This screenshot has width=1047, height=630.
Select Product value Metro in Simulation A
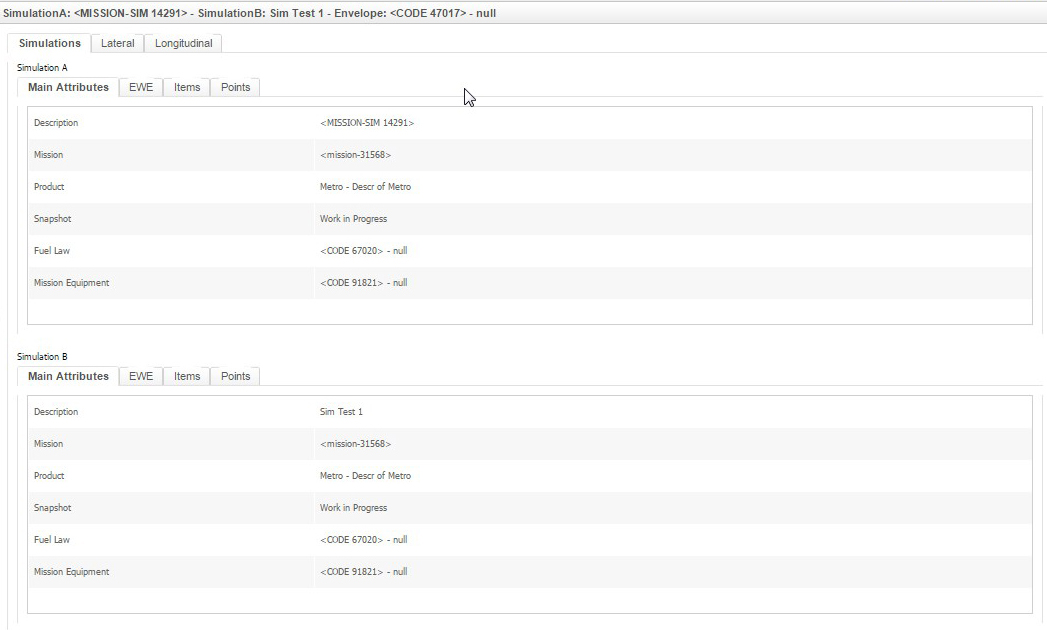(365, 187)
